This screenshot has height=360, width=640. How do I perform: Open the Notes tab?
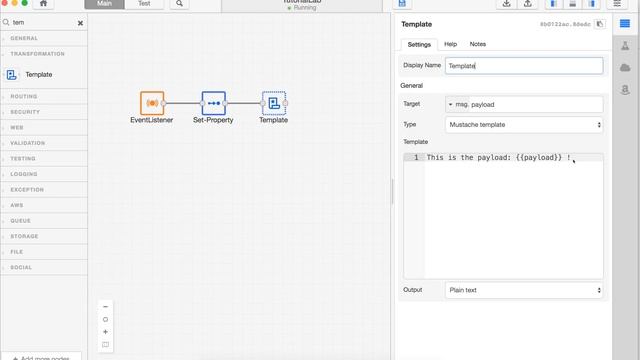[478, 44]
